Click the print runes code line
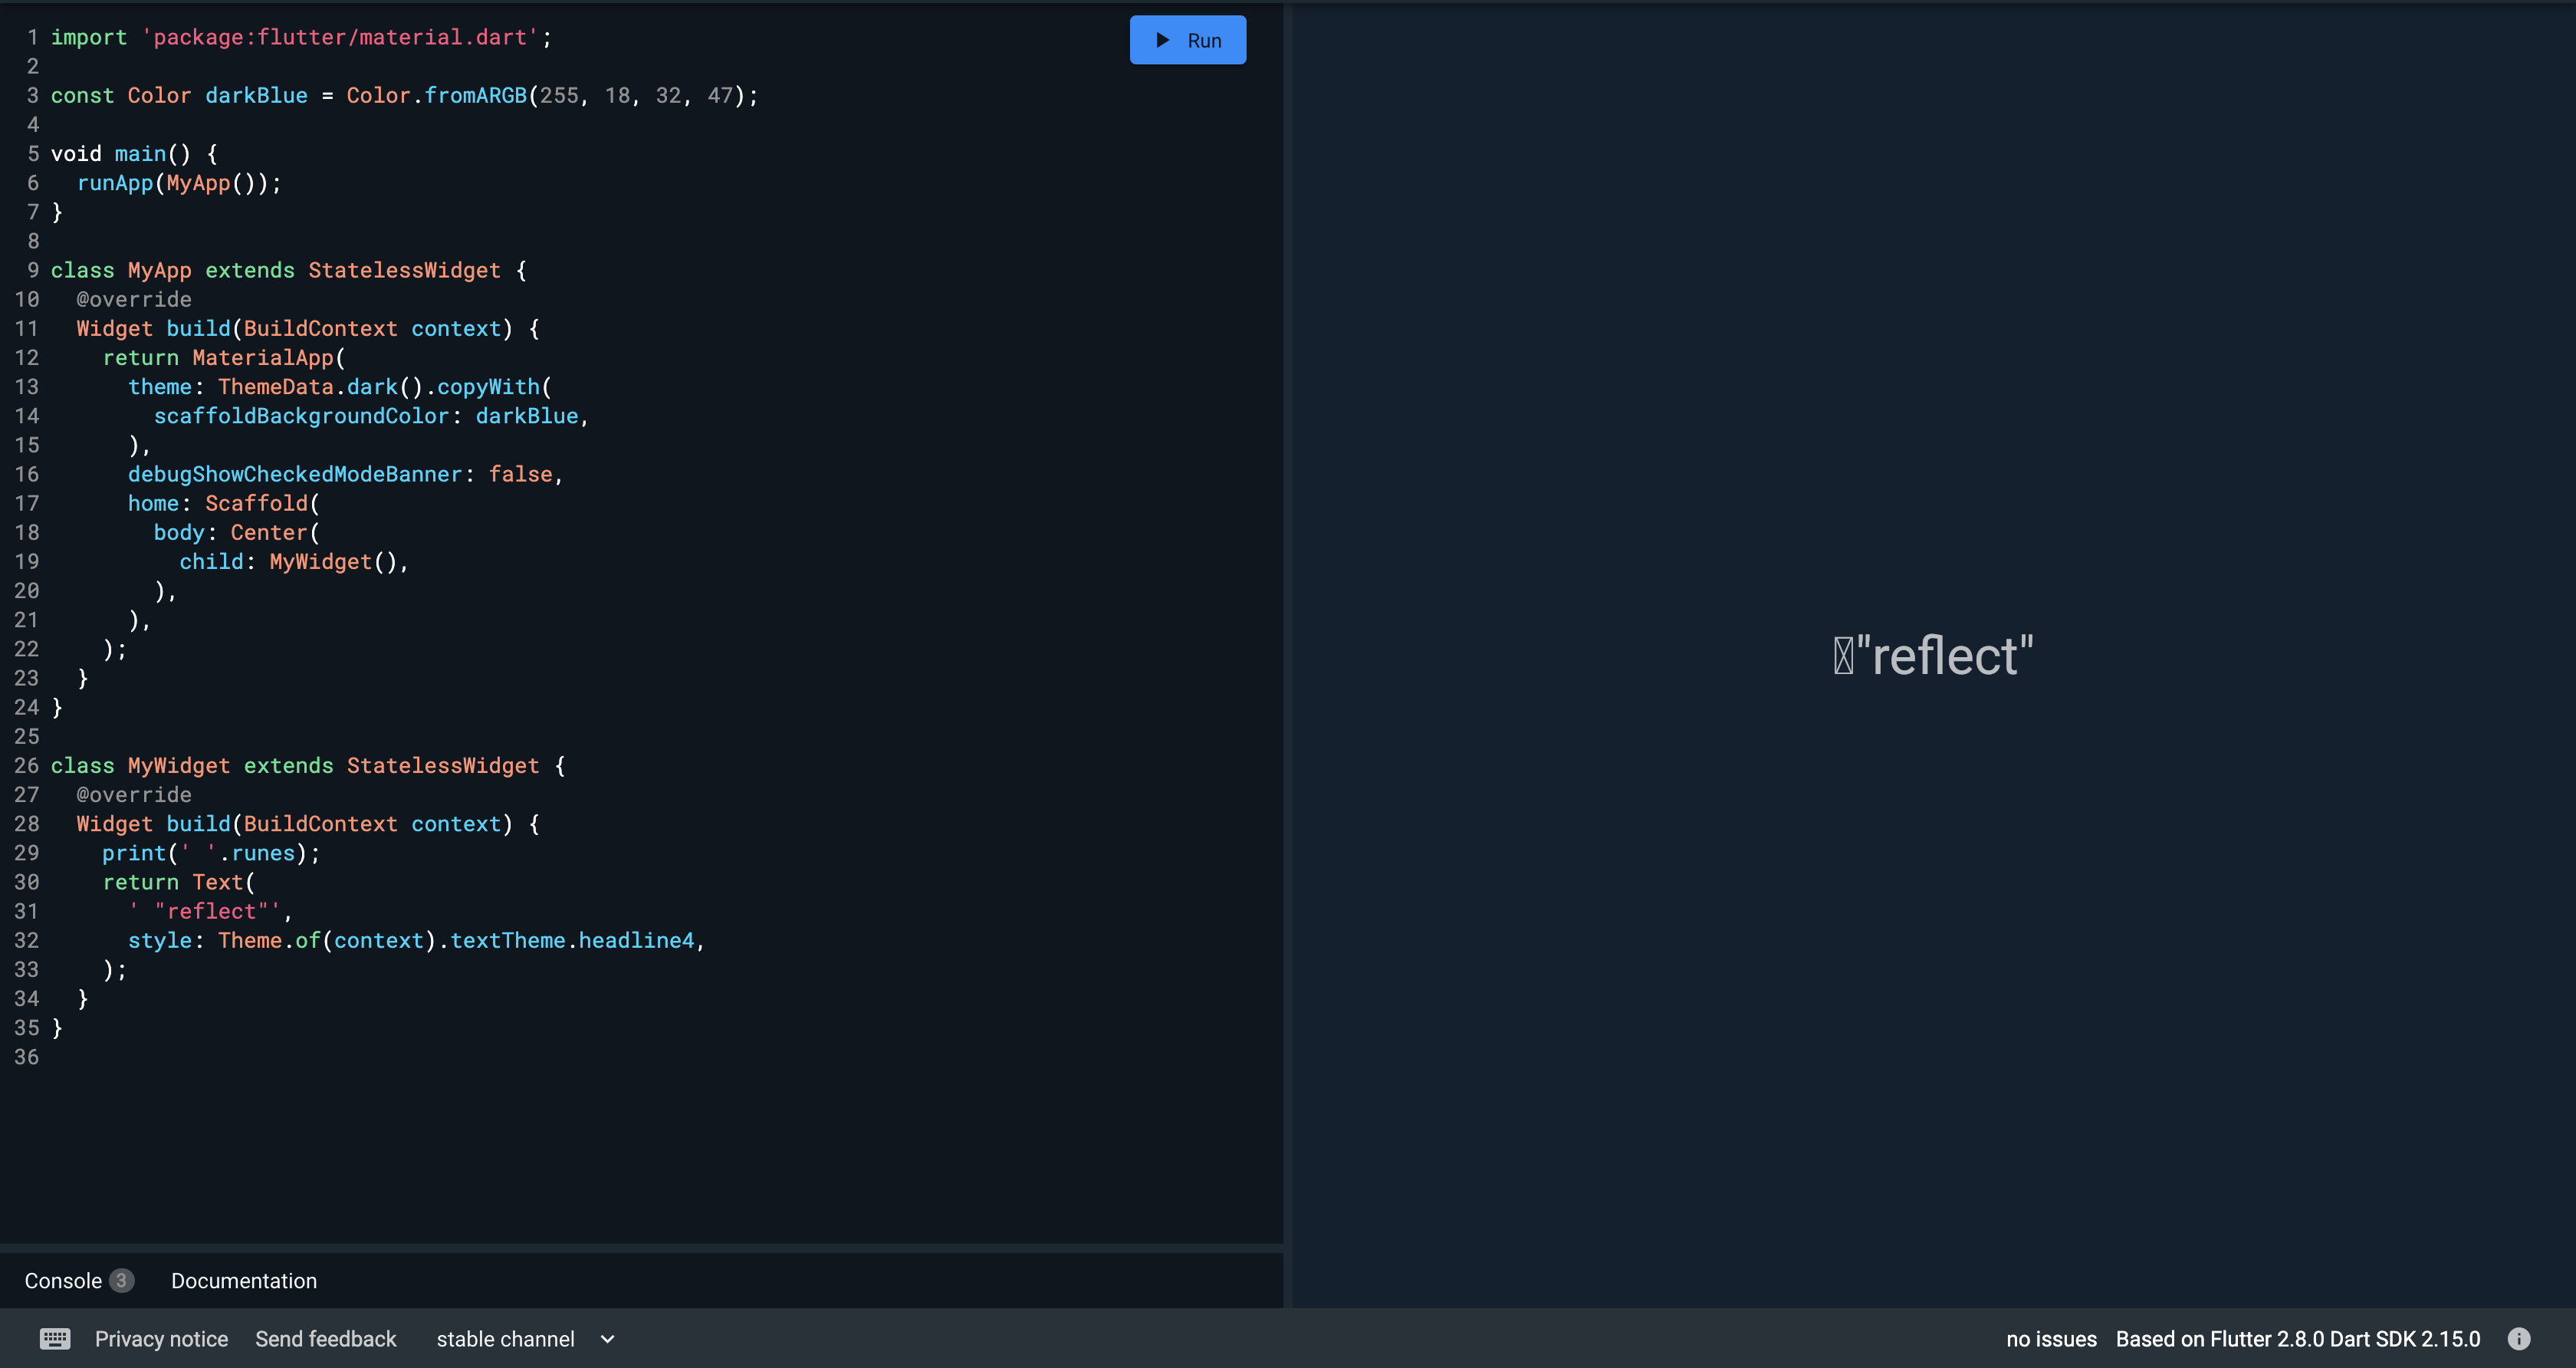This screenshot has width=2576, height=1368. (211, 853)
